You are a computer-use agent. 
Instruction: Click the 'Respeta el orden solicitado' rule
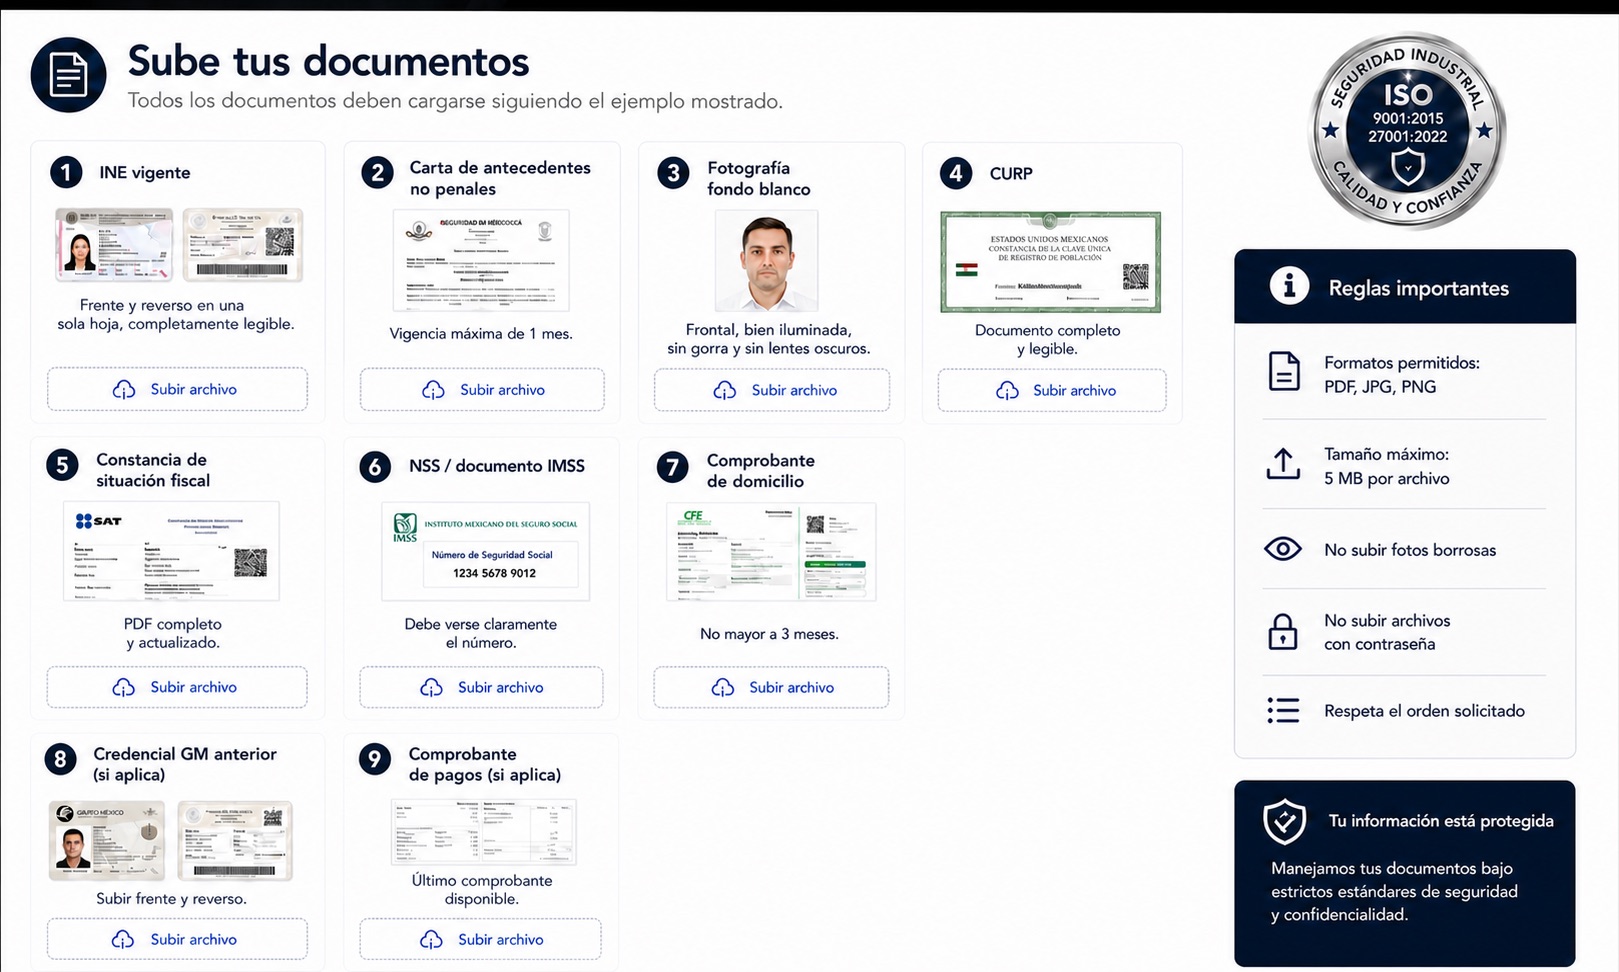(x=1424, y=711)
